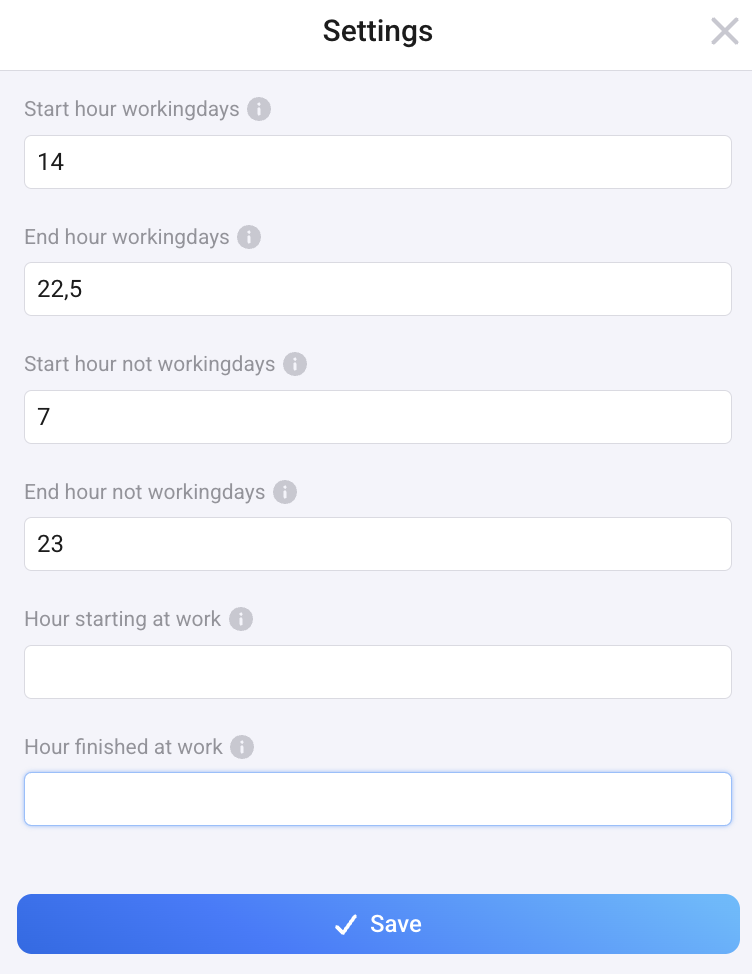Viewport: 752px width, 974px height.
Task: Click the empty Hour finished at work input
Action: coord(378,799)
